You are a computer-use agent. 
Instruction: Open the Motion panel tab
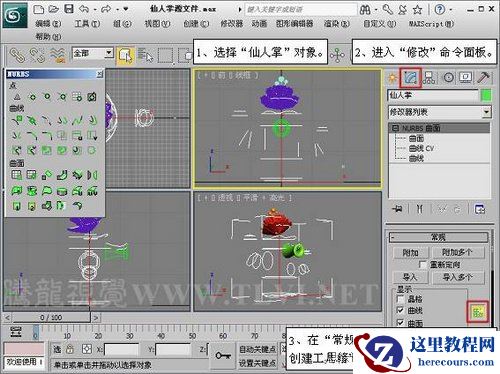[x=448, y=78]
